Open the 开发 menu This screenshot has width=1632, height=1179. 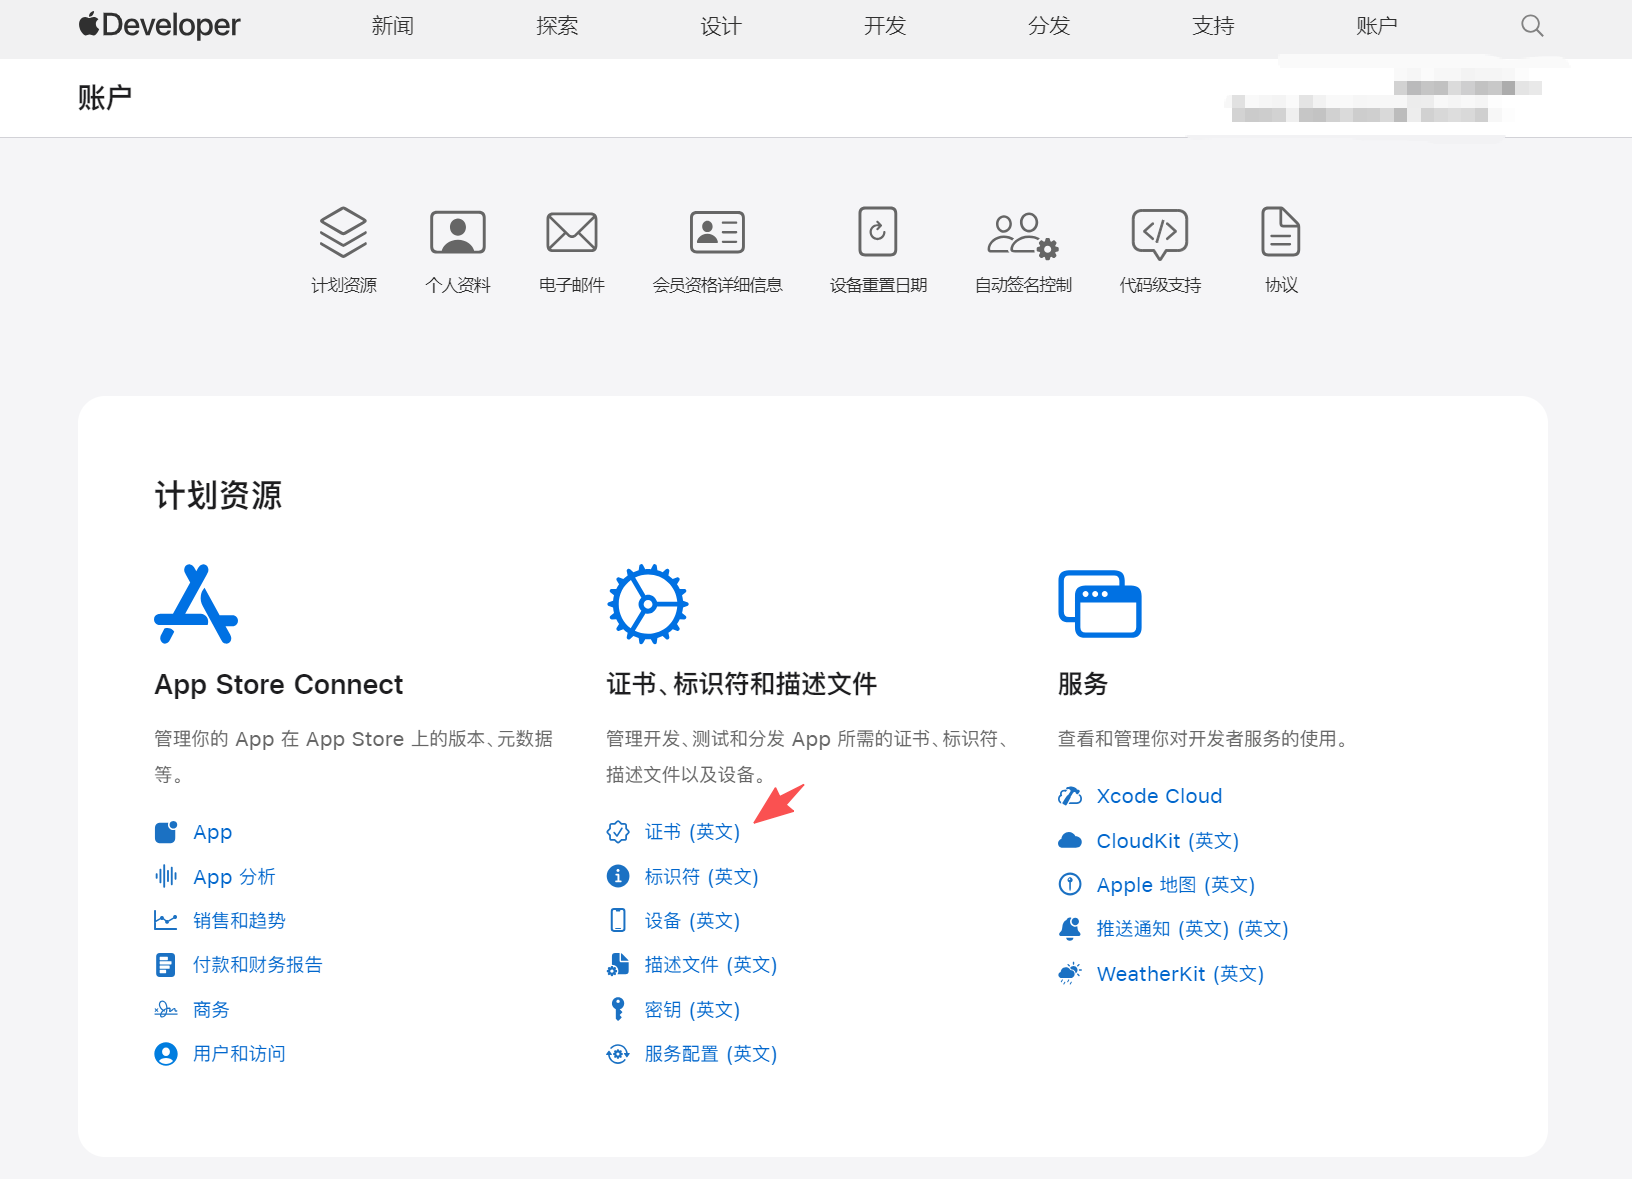pyautogui.click(x=885, y=26)
